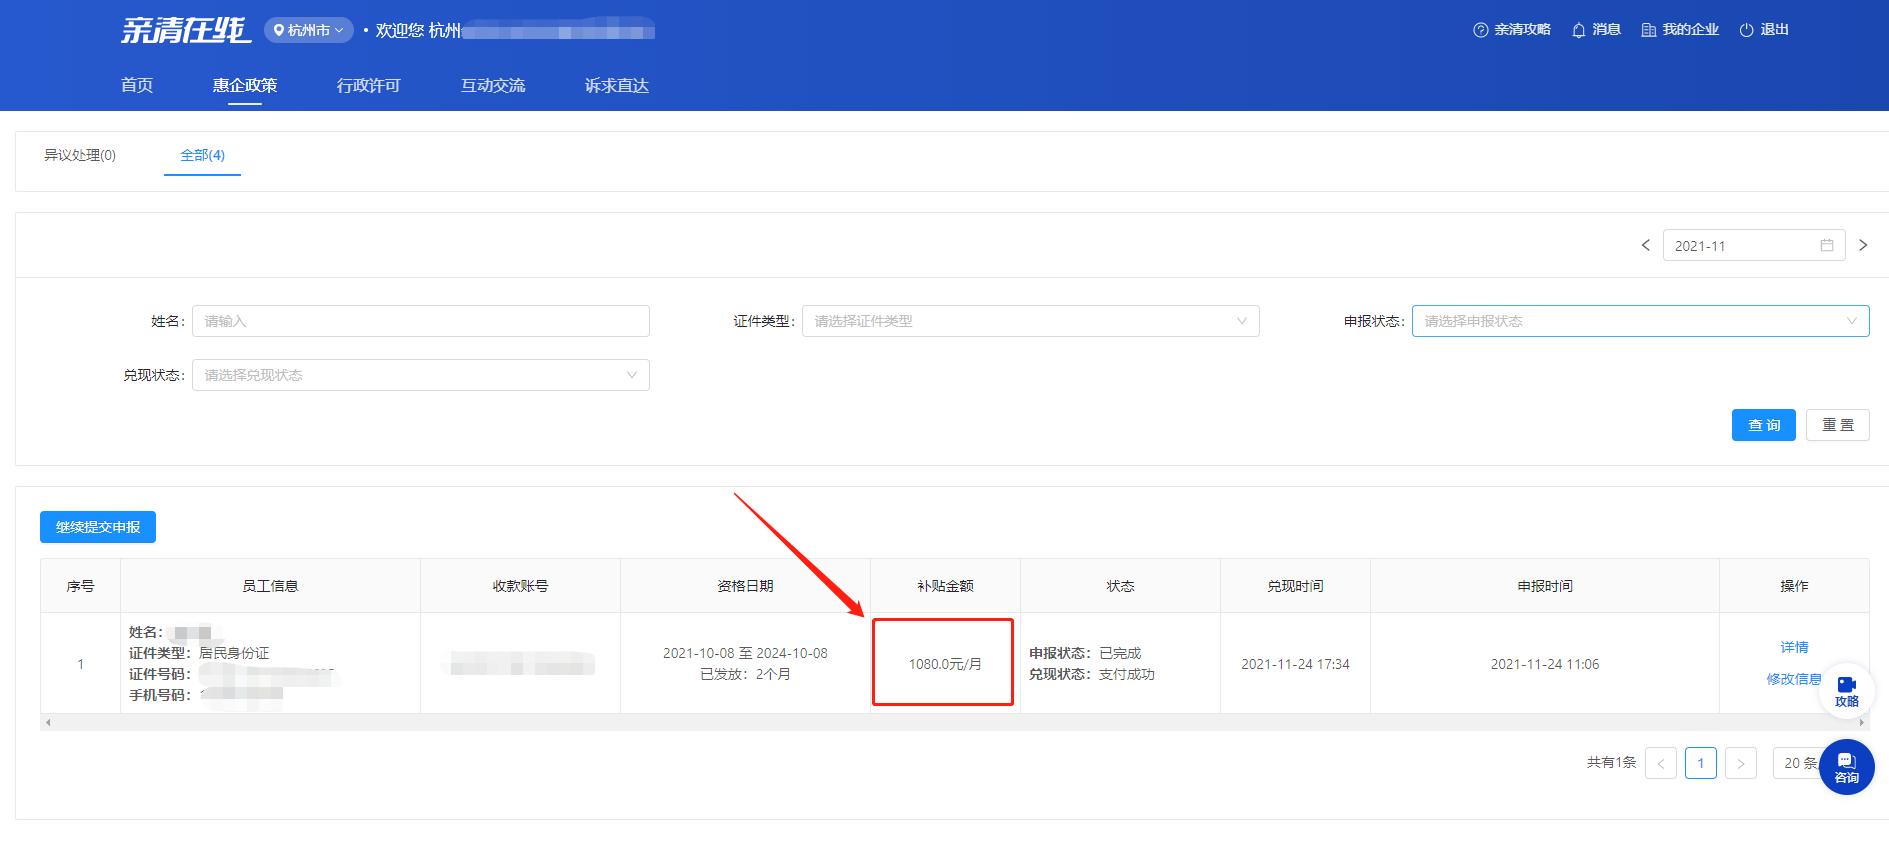Open 行政许可 navigation item
Screen dimensions: 1889x866
click(369, 85)
